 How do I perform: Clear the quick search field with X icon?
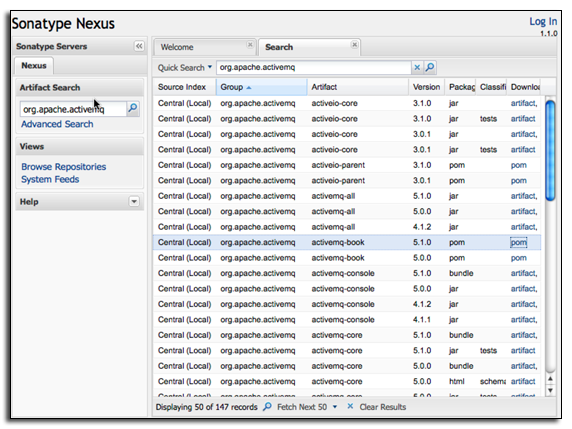(417, 67)
